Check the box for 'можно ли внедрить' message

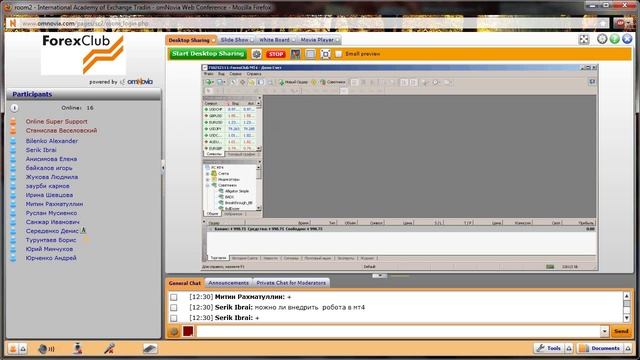click(173, 307)
